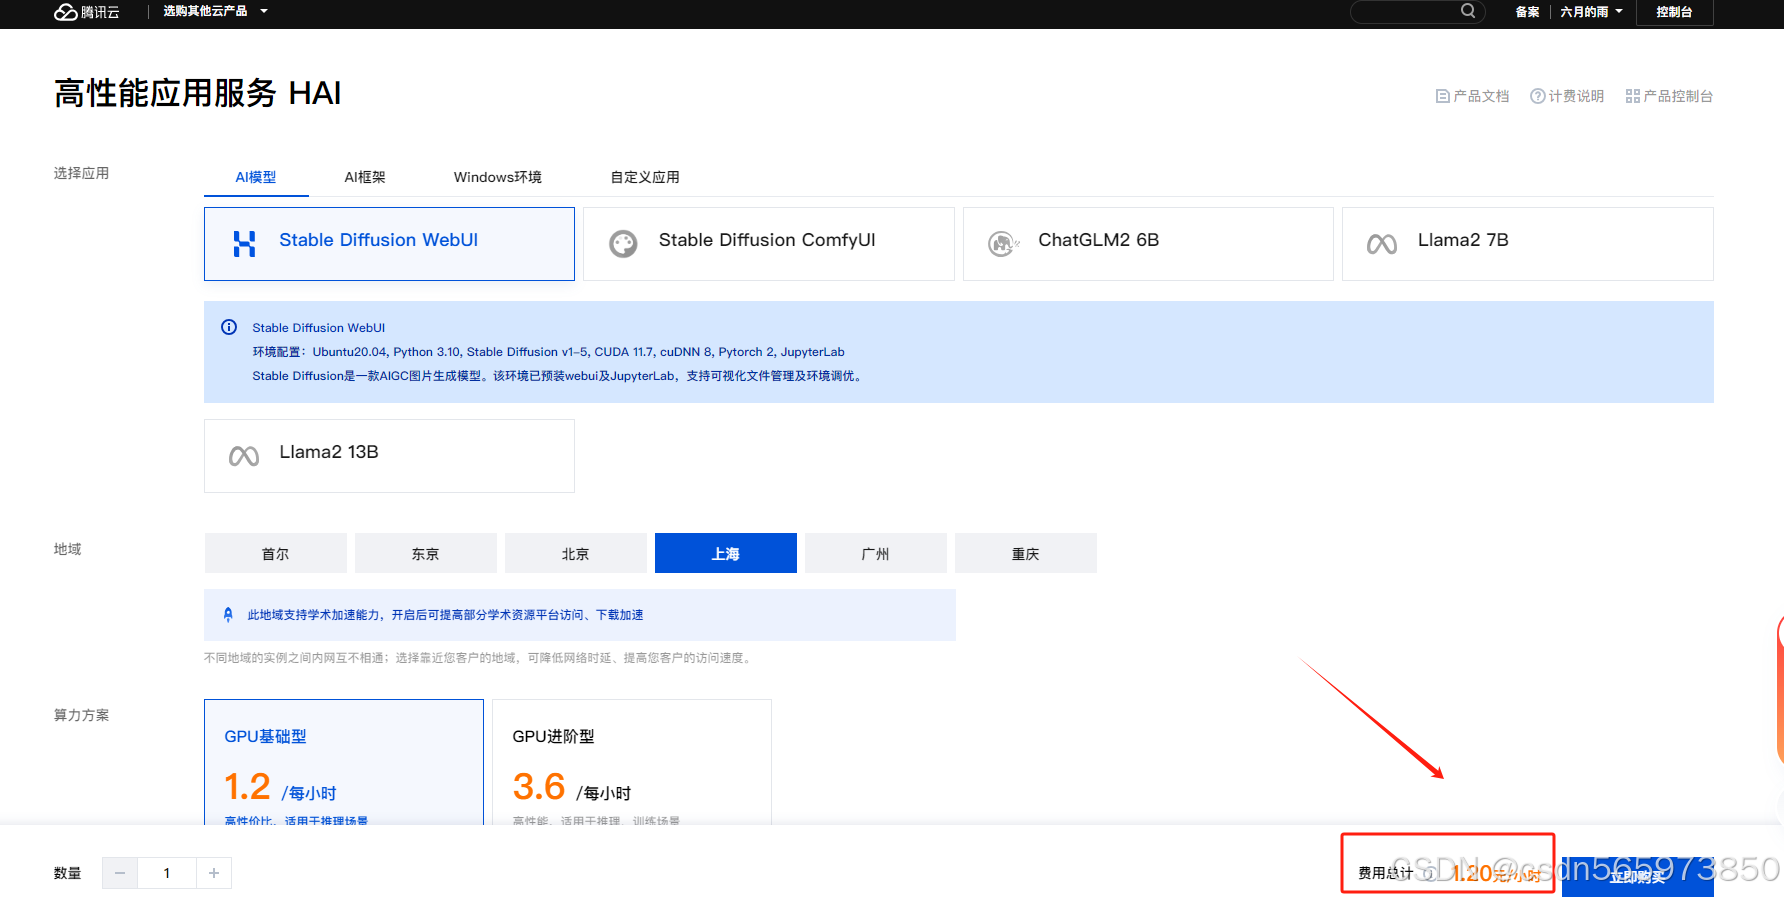Expand the 选购其他云产品 dropdown

point(215,11)
